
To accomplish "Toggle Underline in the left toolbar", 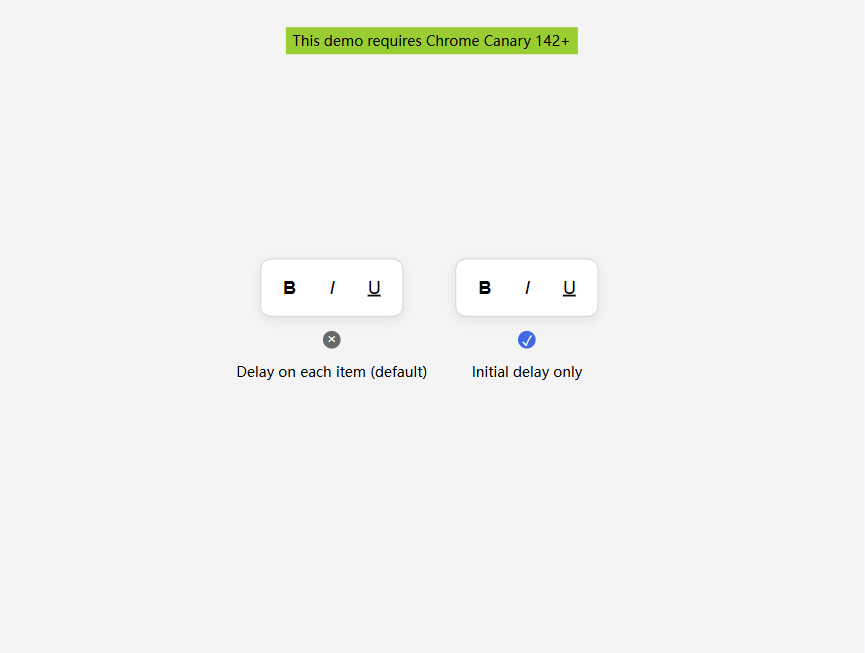I will 374,287.
